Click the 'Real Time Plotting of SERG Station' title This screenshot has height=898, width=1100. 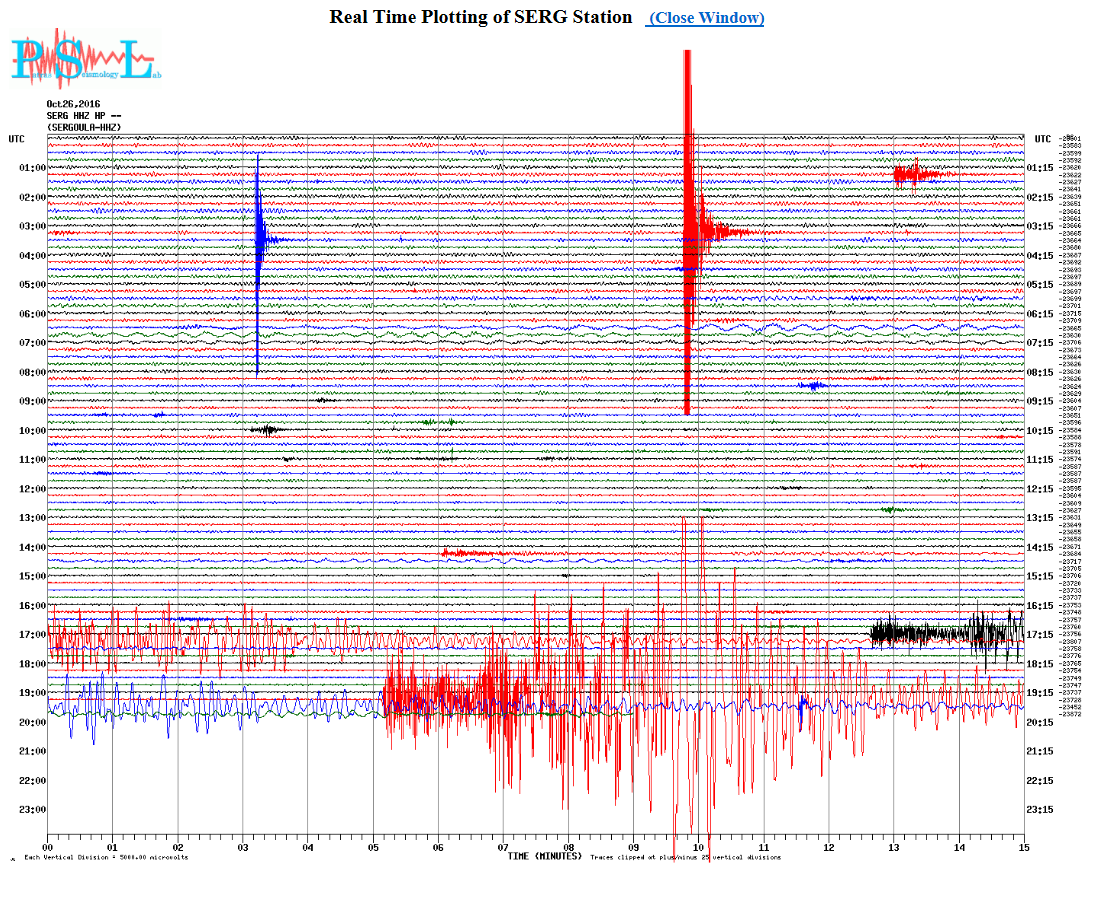pos(481,17)
